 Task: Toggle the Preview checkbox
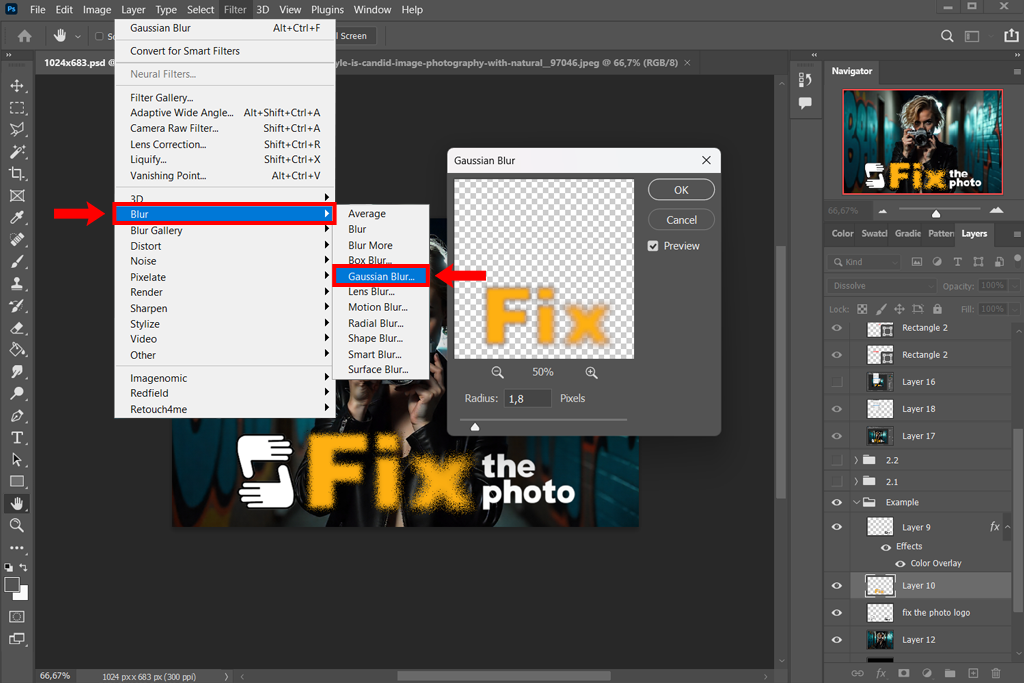coord(653,246)
